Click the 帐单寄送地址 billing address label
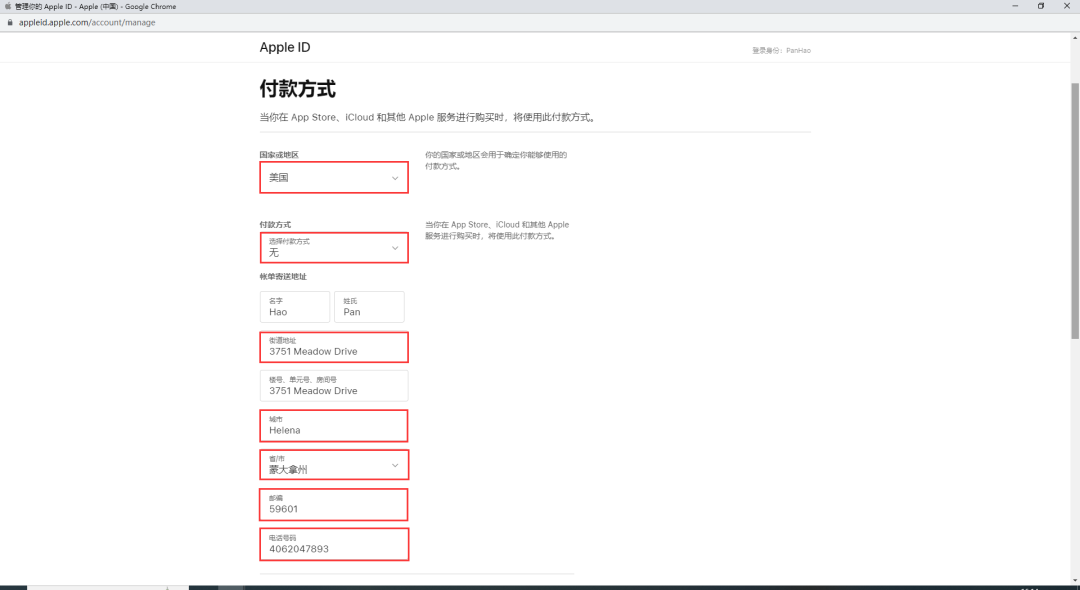The width and height of the screenshot is (1080, 590). click(x=283, y=277)
